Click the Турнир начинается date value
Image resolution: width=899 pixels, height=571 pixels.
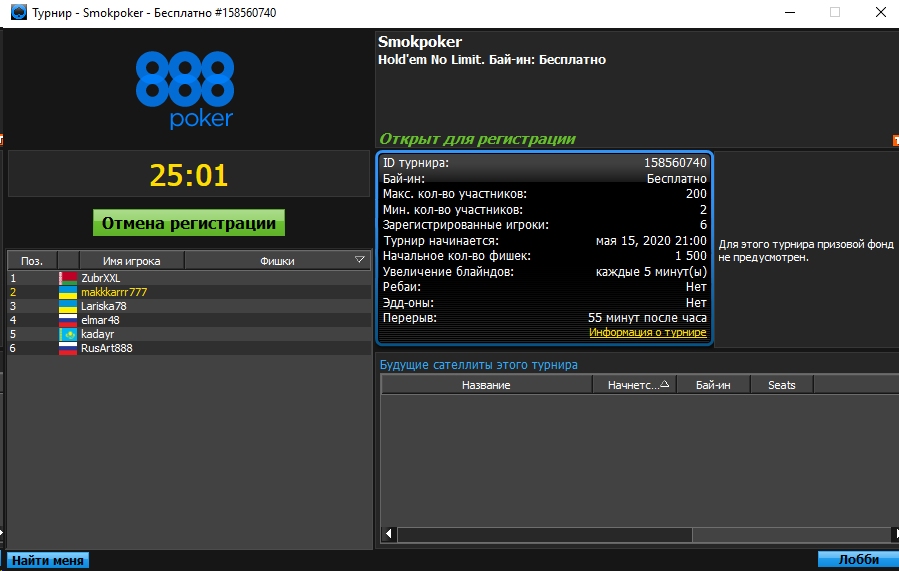point(651,241)
